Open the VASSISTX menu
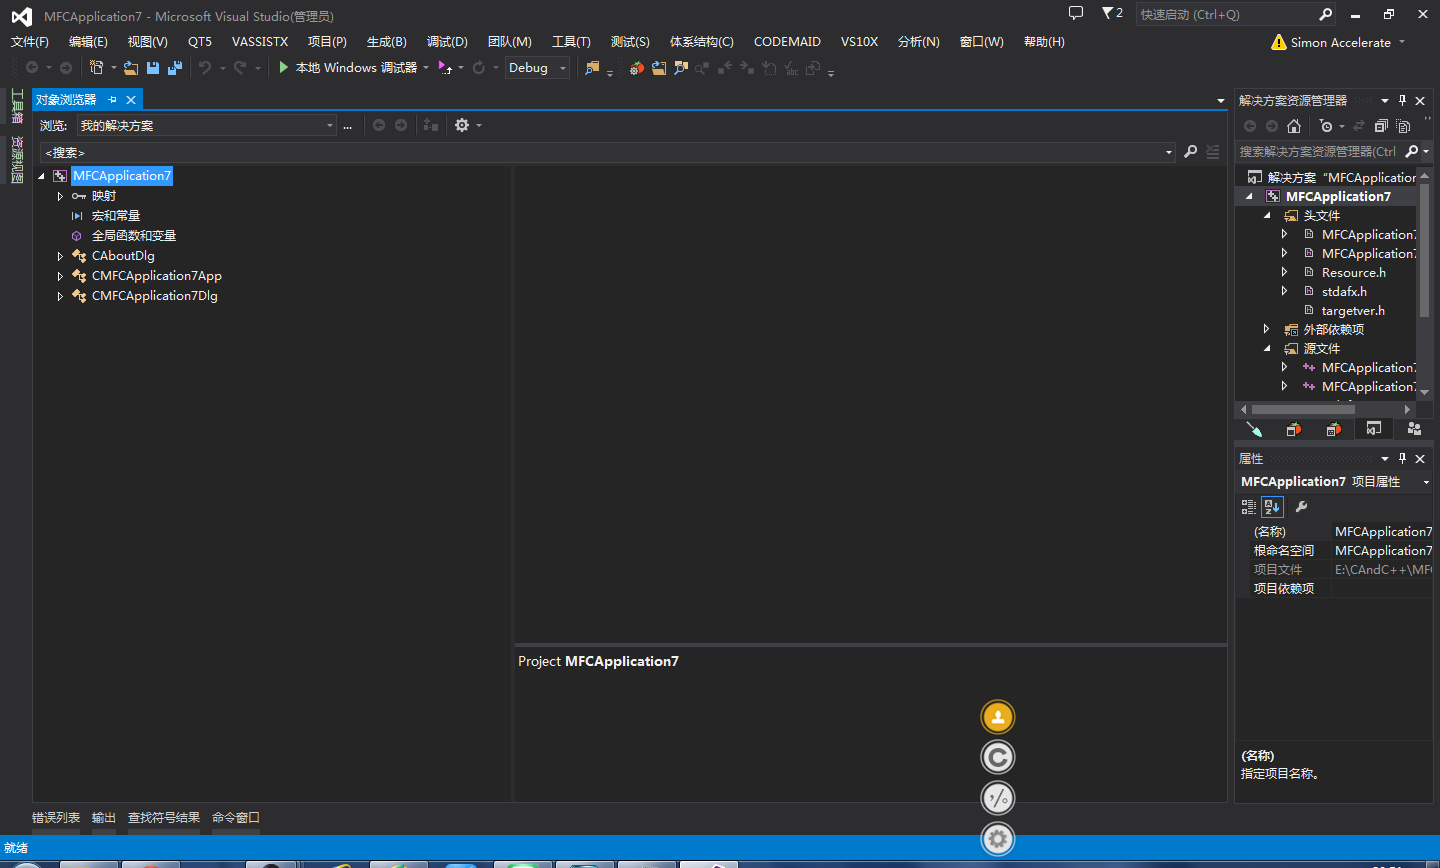Viewport: 1440px width, 868px height. click(260, 42)
